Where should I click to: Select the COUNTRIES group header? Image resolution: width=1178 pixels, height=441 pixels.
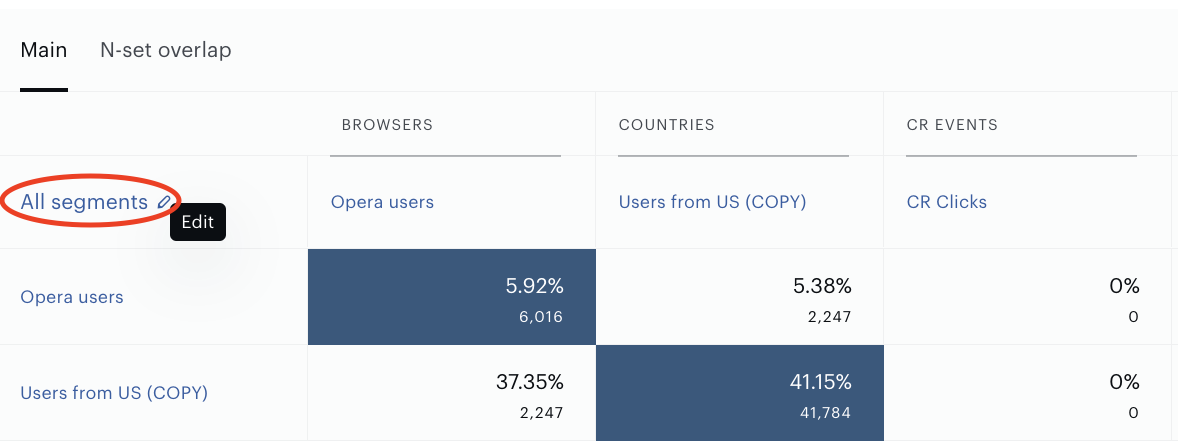666,125
